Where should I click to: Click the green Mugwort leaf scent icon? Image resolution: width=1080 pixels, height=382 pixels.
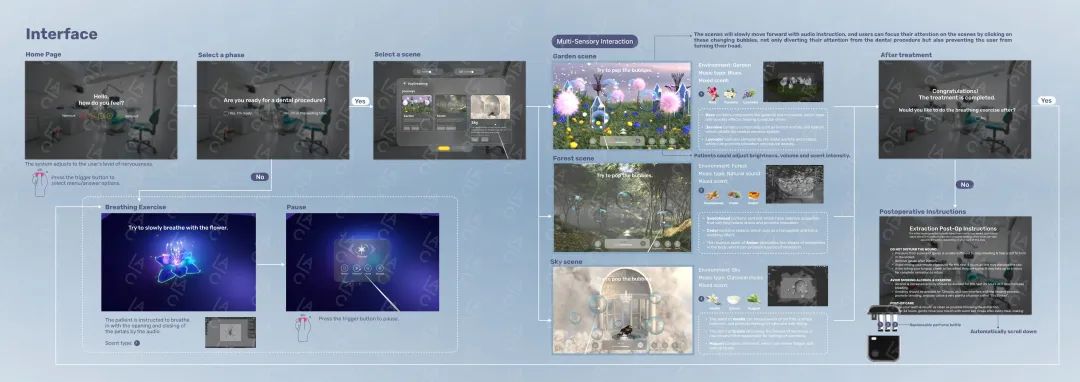coord(753,299)
